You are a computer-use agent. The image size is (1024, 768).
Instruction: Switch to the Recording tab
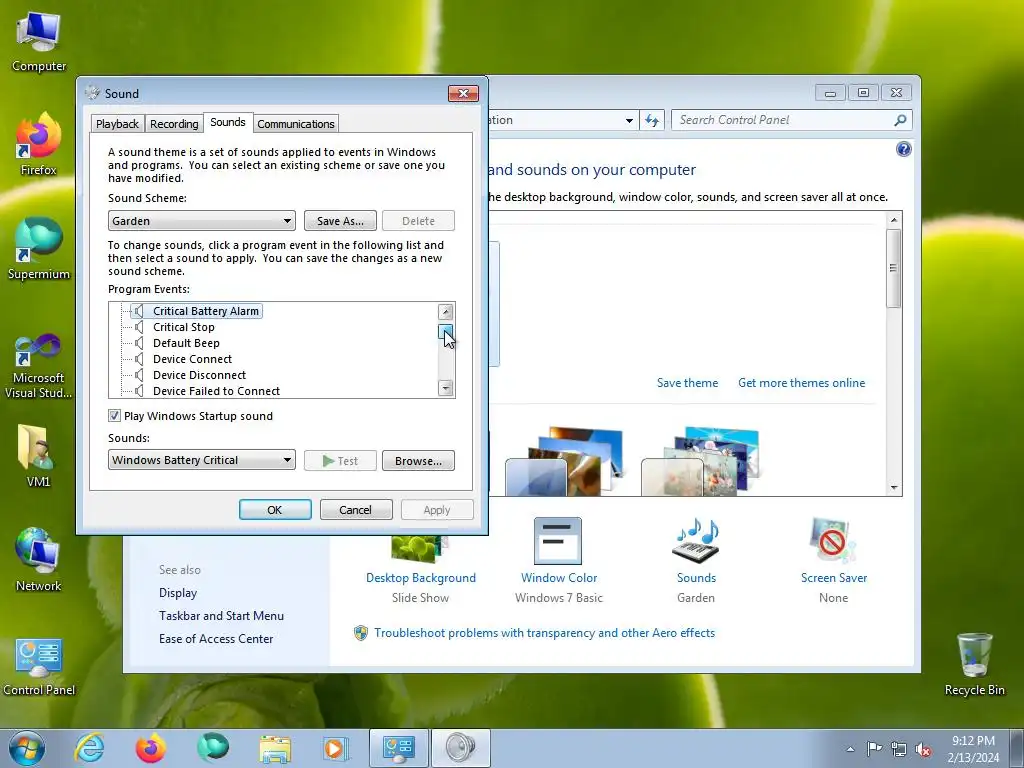[174, 124]
